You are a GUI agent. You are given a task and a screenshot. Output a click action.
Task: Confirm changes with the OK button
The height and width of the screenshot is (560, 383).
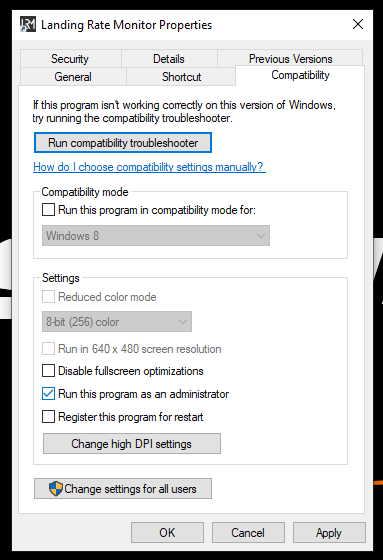click(x=167, y=532)
